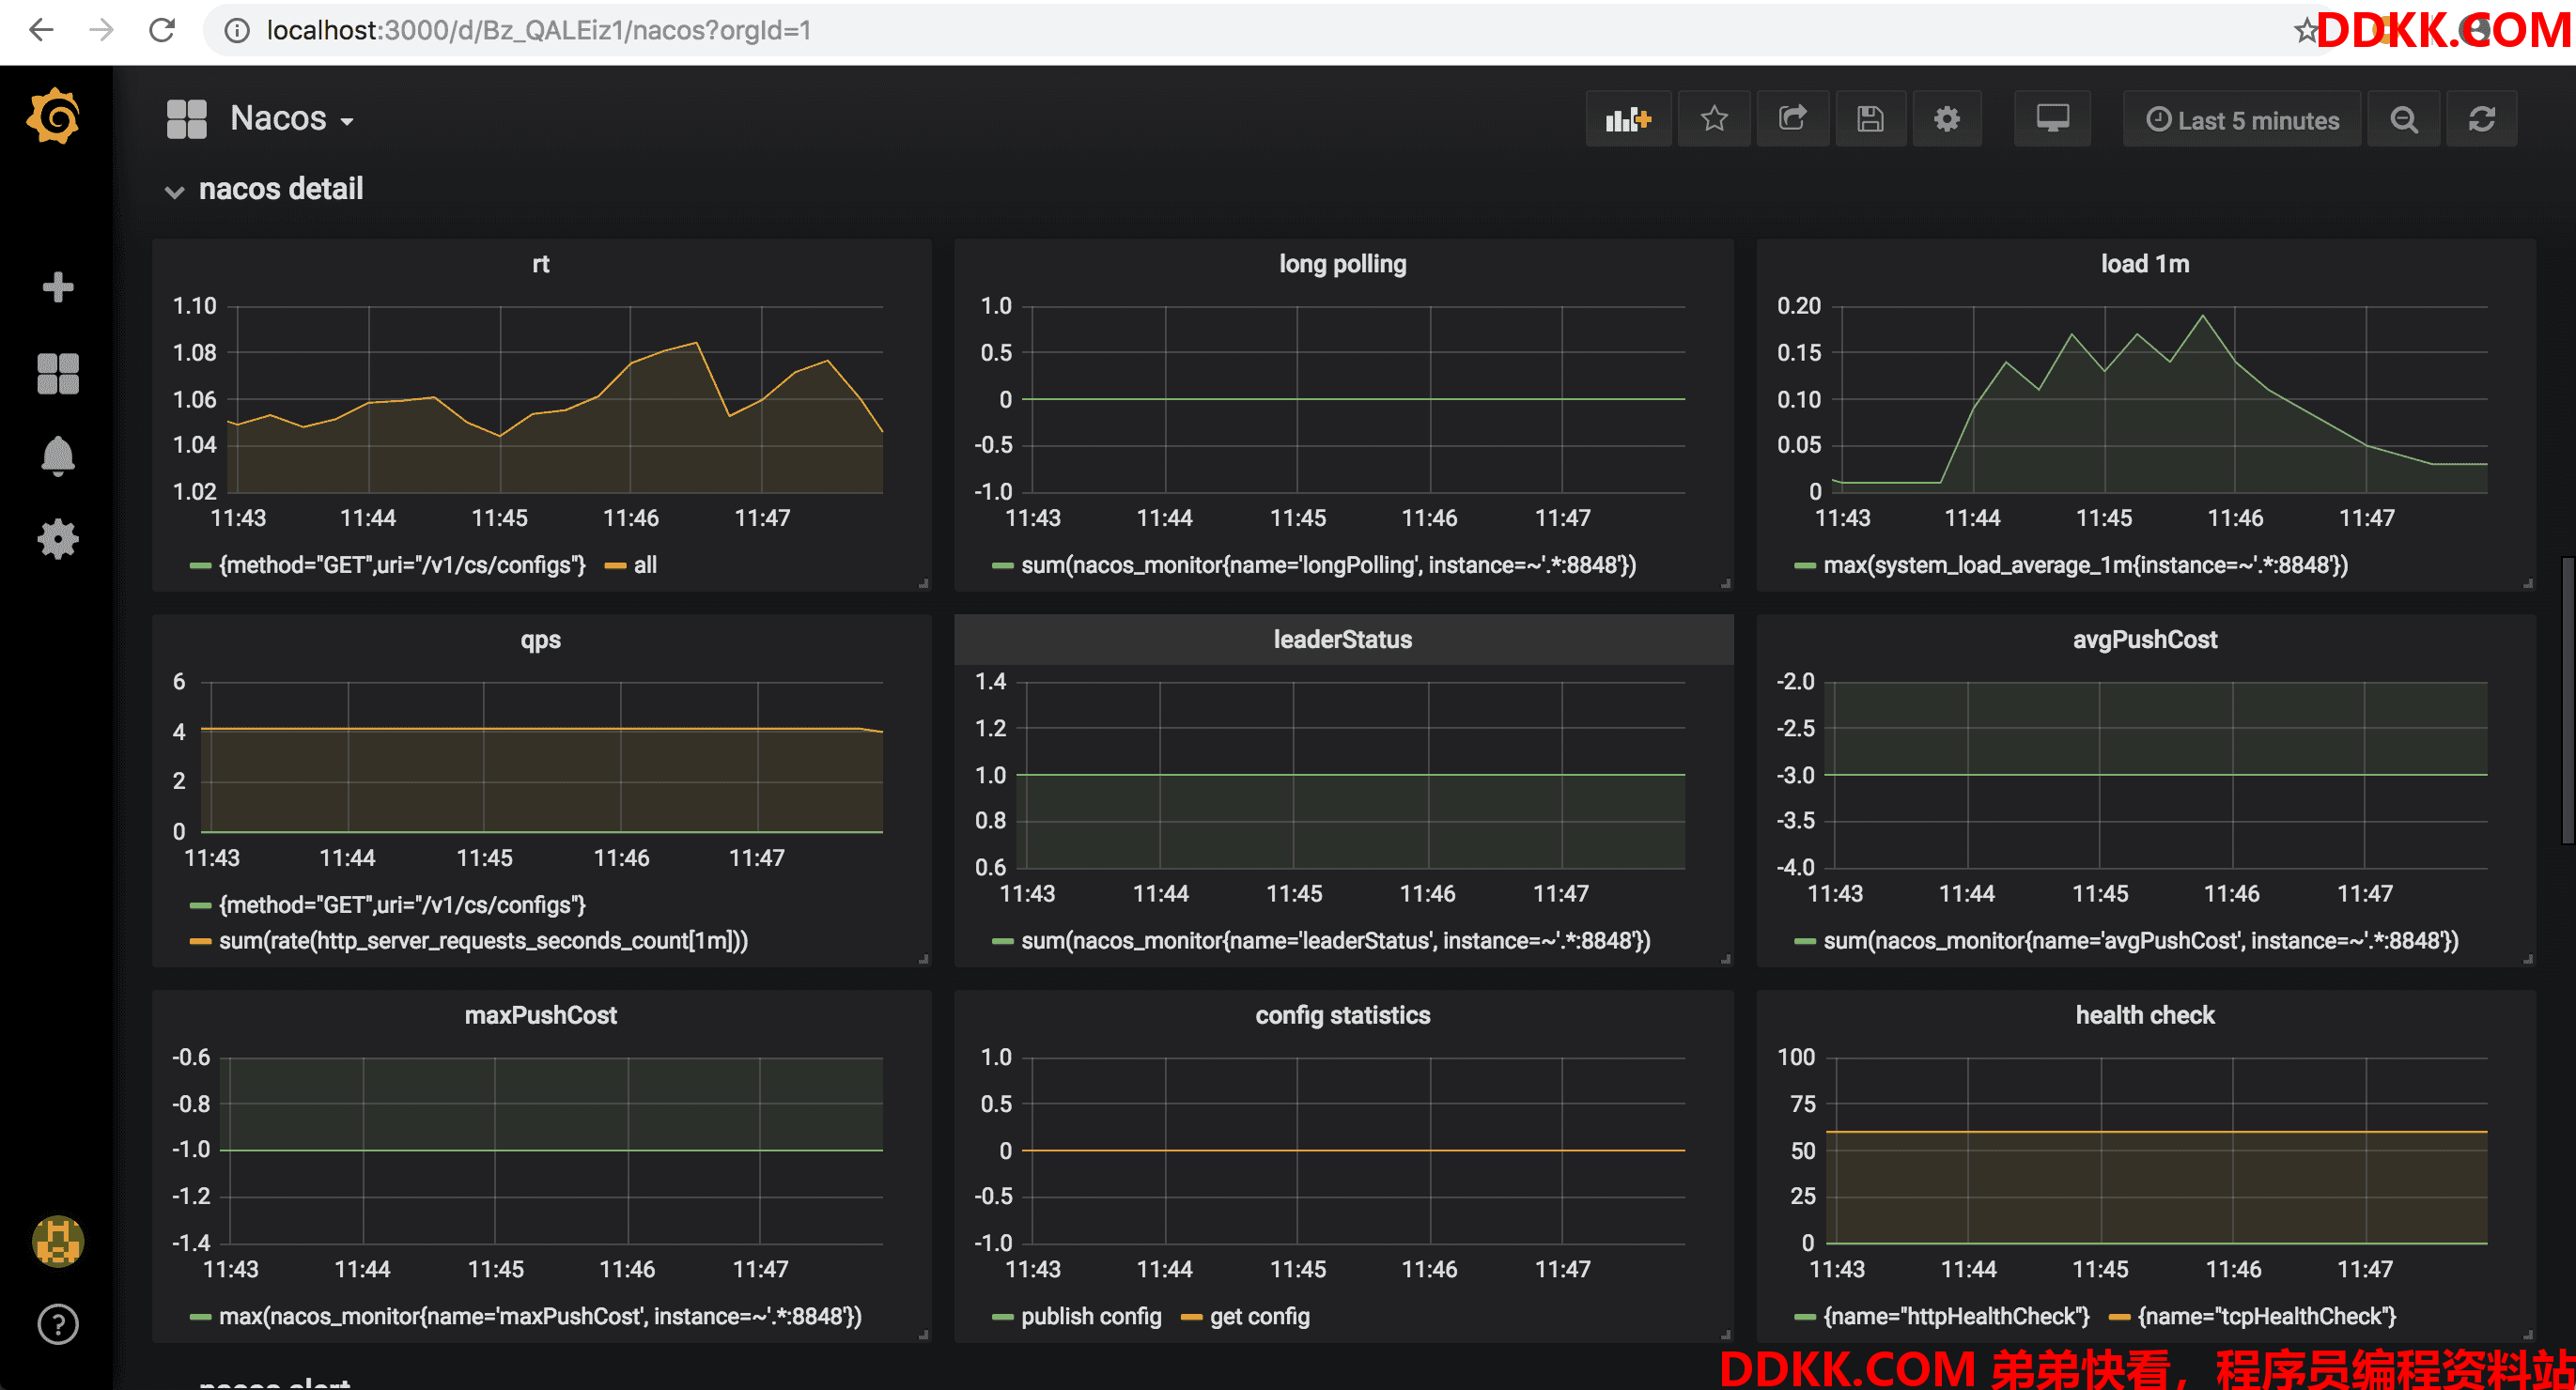Toggle system_load_average_1m series in legend
This screenshot has width=2576, height=1390.
(2085, 565)
